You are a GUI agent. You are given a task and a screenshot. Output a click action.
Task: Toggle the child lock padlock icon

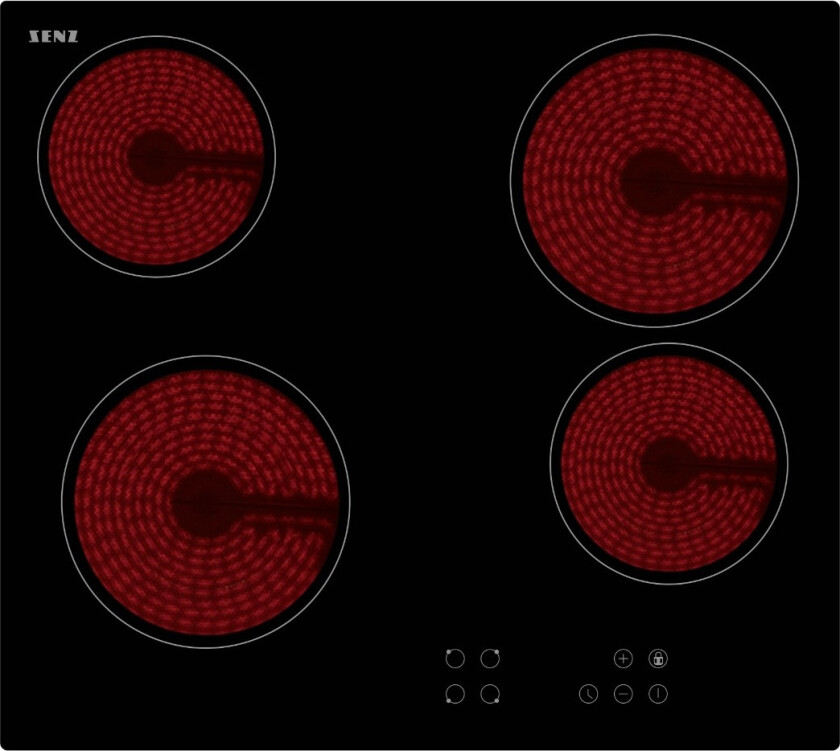click(x=658, y=658)
